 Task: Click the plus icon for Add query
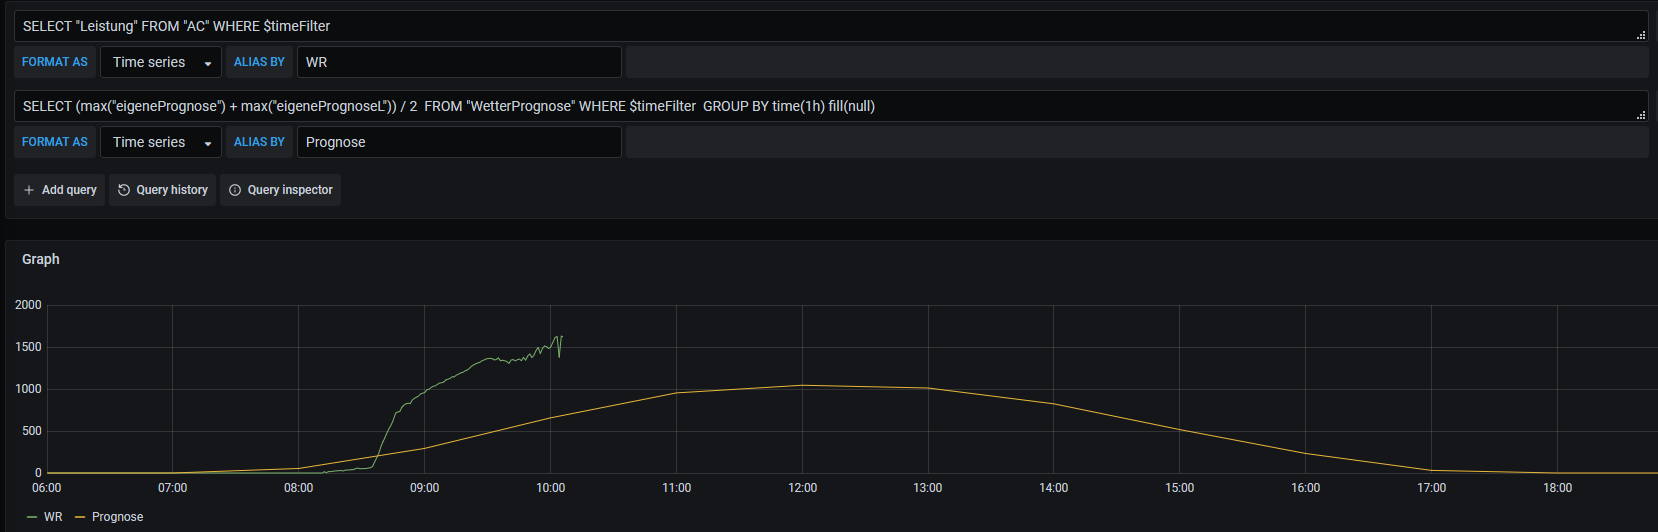click(29, 190)
